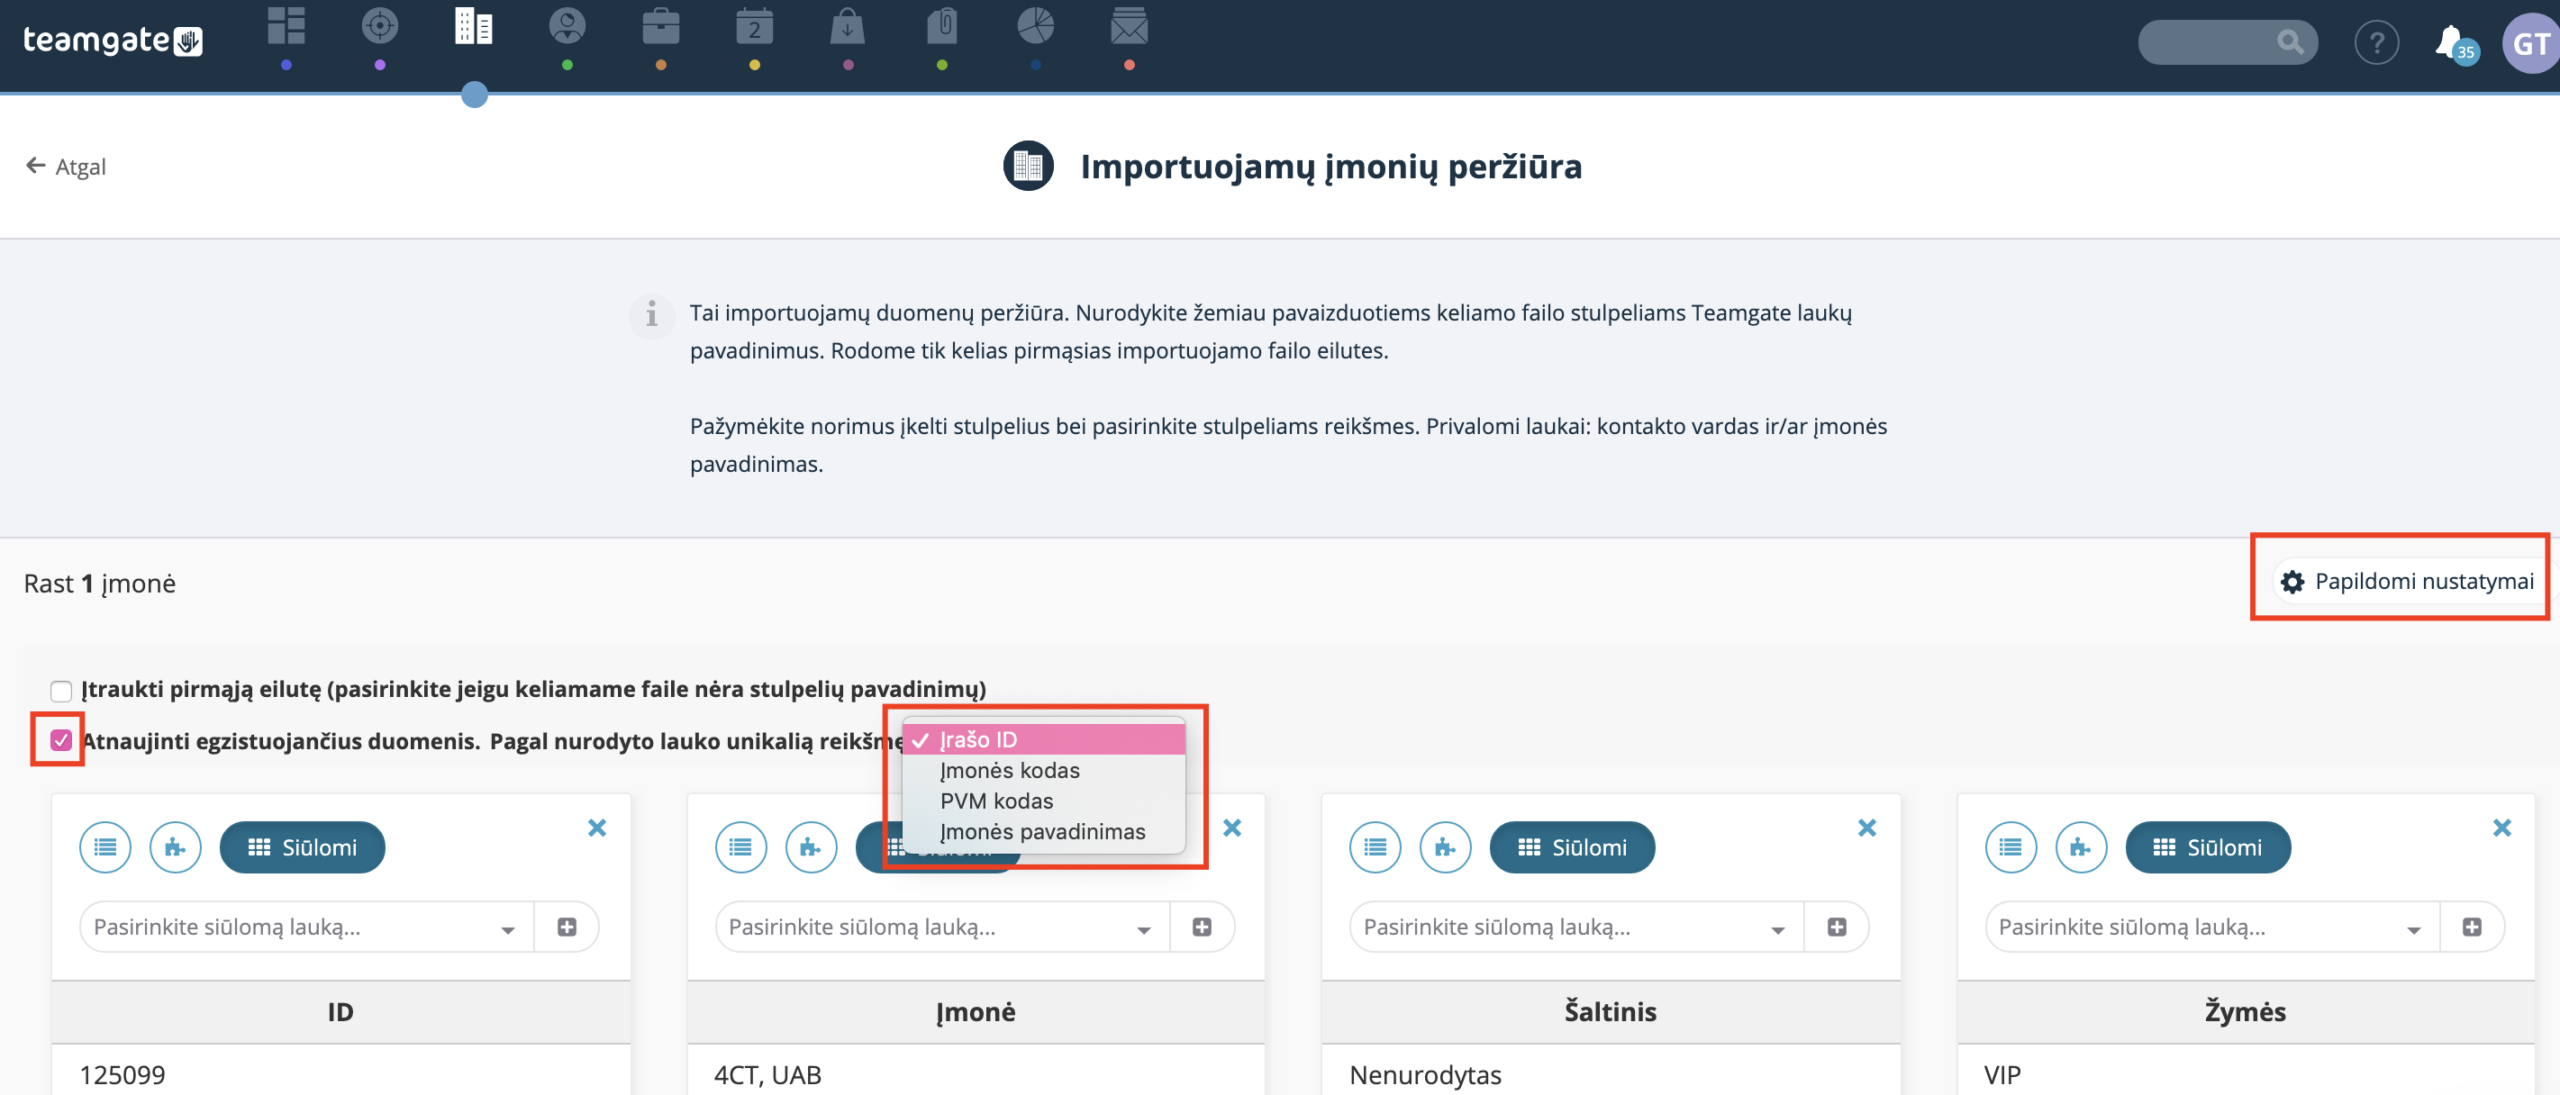The width and height of the screenshot is (2560, 1095).
Task: Expand suggested field dropdown in Žymės column
Action: point(2212,927)
